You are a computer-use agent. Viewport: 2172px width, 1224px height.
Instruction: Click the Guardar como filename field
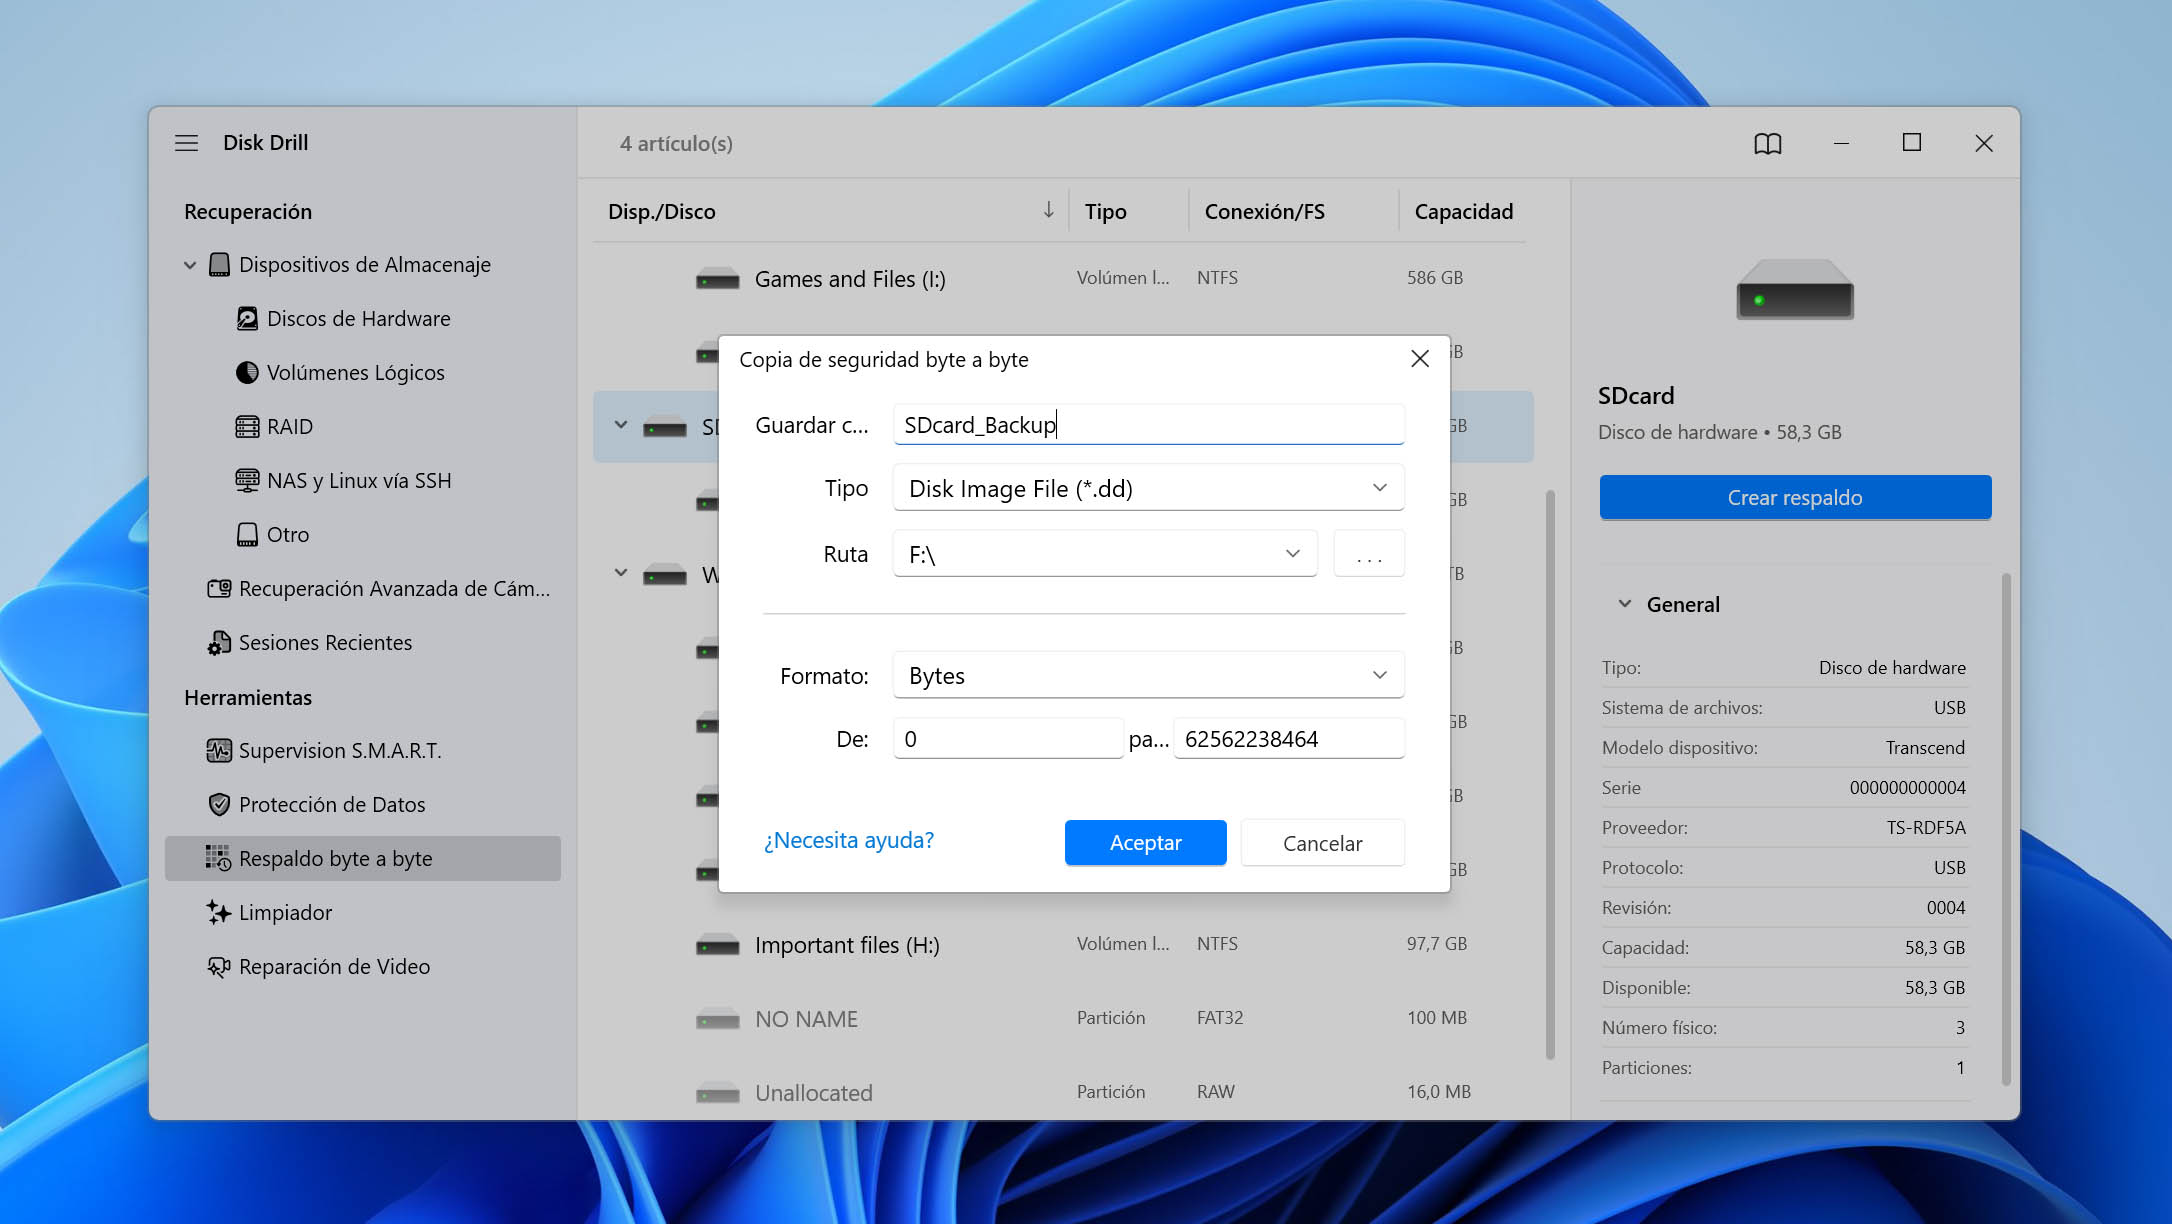tap(1148, 425)
